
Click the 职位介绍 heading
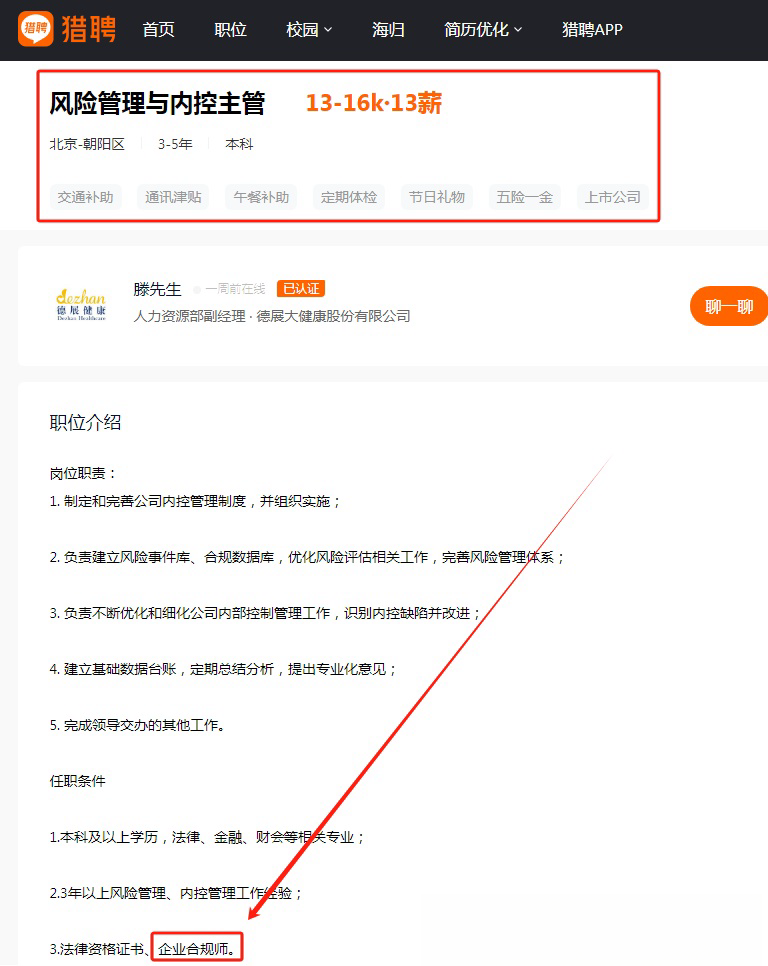coord(86,423)
